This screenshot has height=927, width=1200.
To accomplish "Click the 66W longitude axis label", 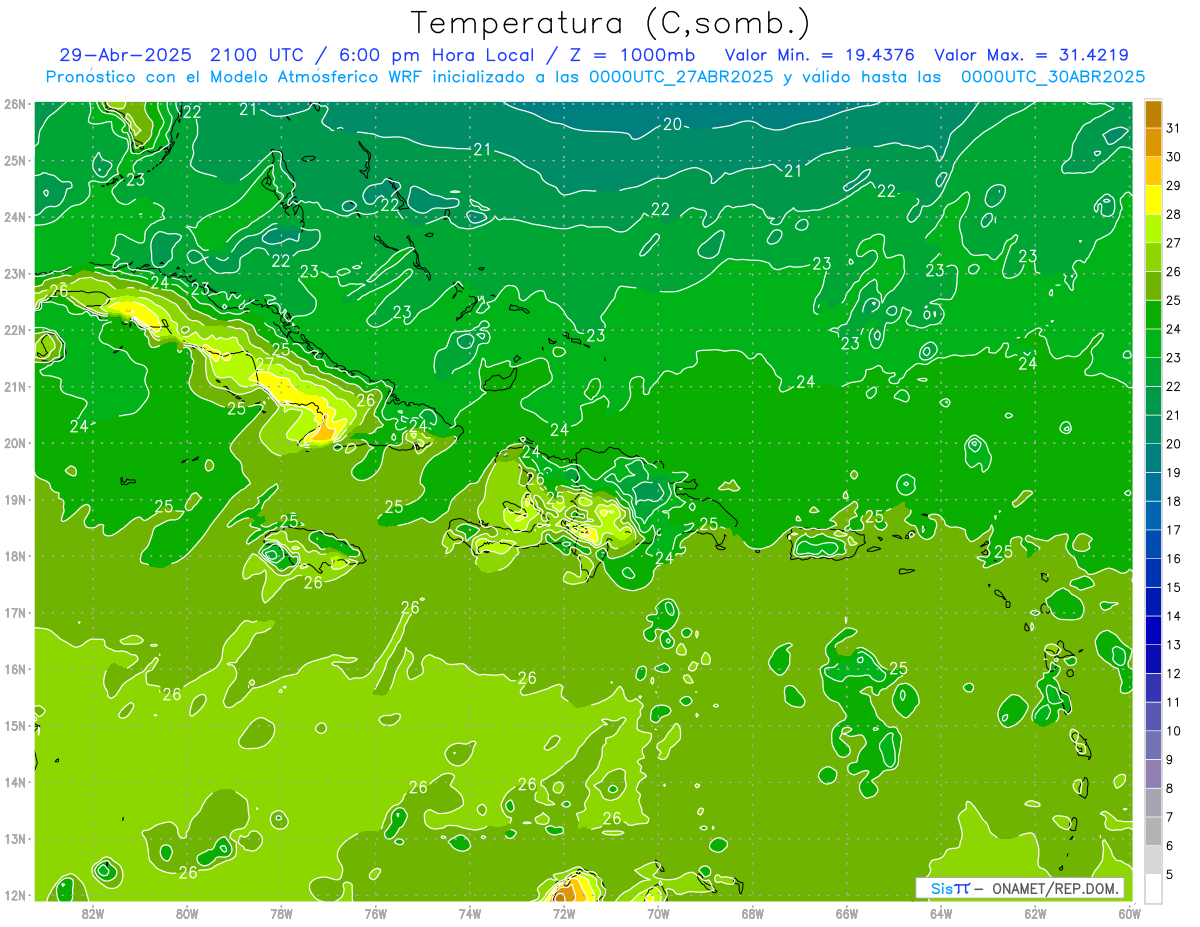I will (x=847, y=912).
